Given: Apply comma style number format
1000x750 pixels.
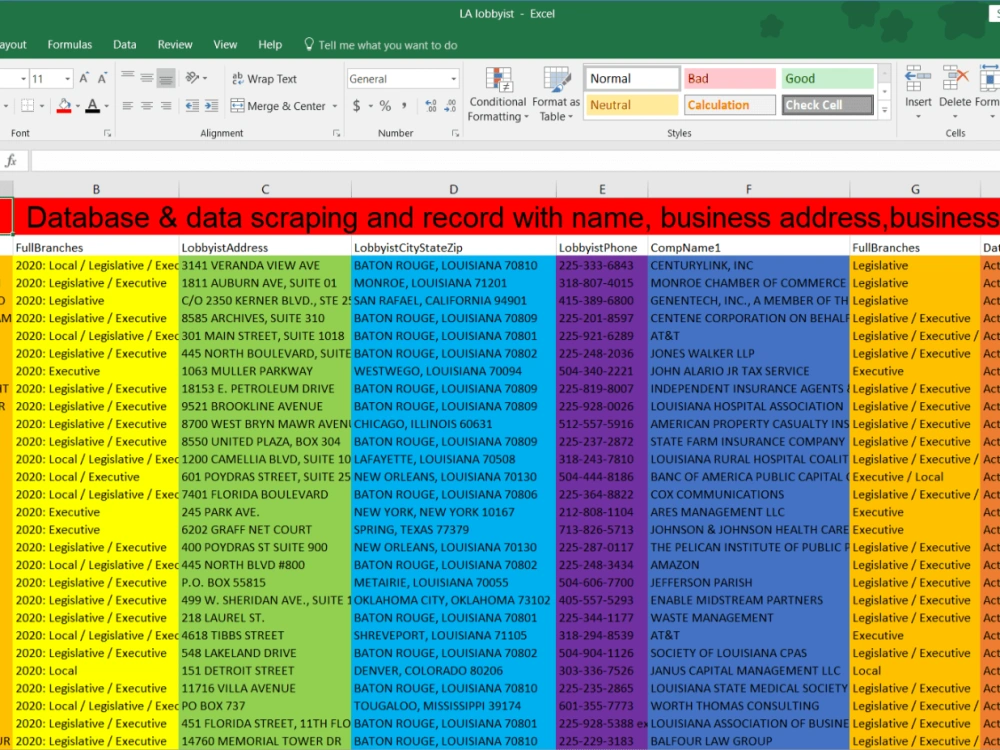Looking at the screenshot, I should tap(404, 106).
